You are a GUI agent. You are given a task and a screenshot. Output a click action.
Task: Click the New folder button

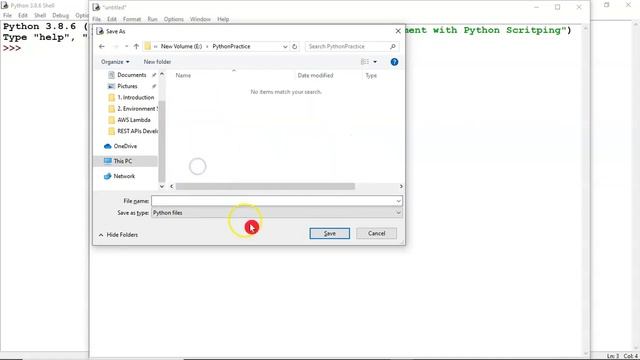pos(157,62)
